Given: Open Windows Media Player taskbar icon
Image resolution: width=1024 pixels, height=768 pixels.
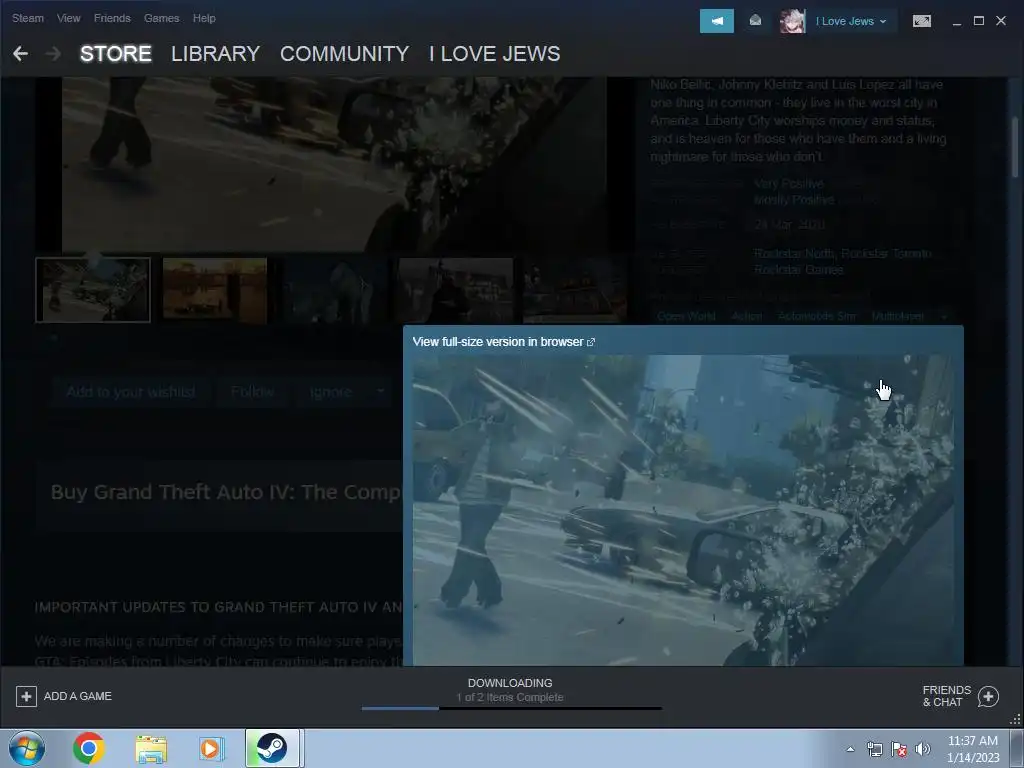Looking at the screenshot, I should pyautogui.click(x=211, y=748).
